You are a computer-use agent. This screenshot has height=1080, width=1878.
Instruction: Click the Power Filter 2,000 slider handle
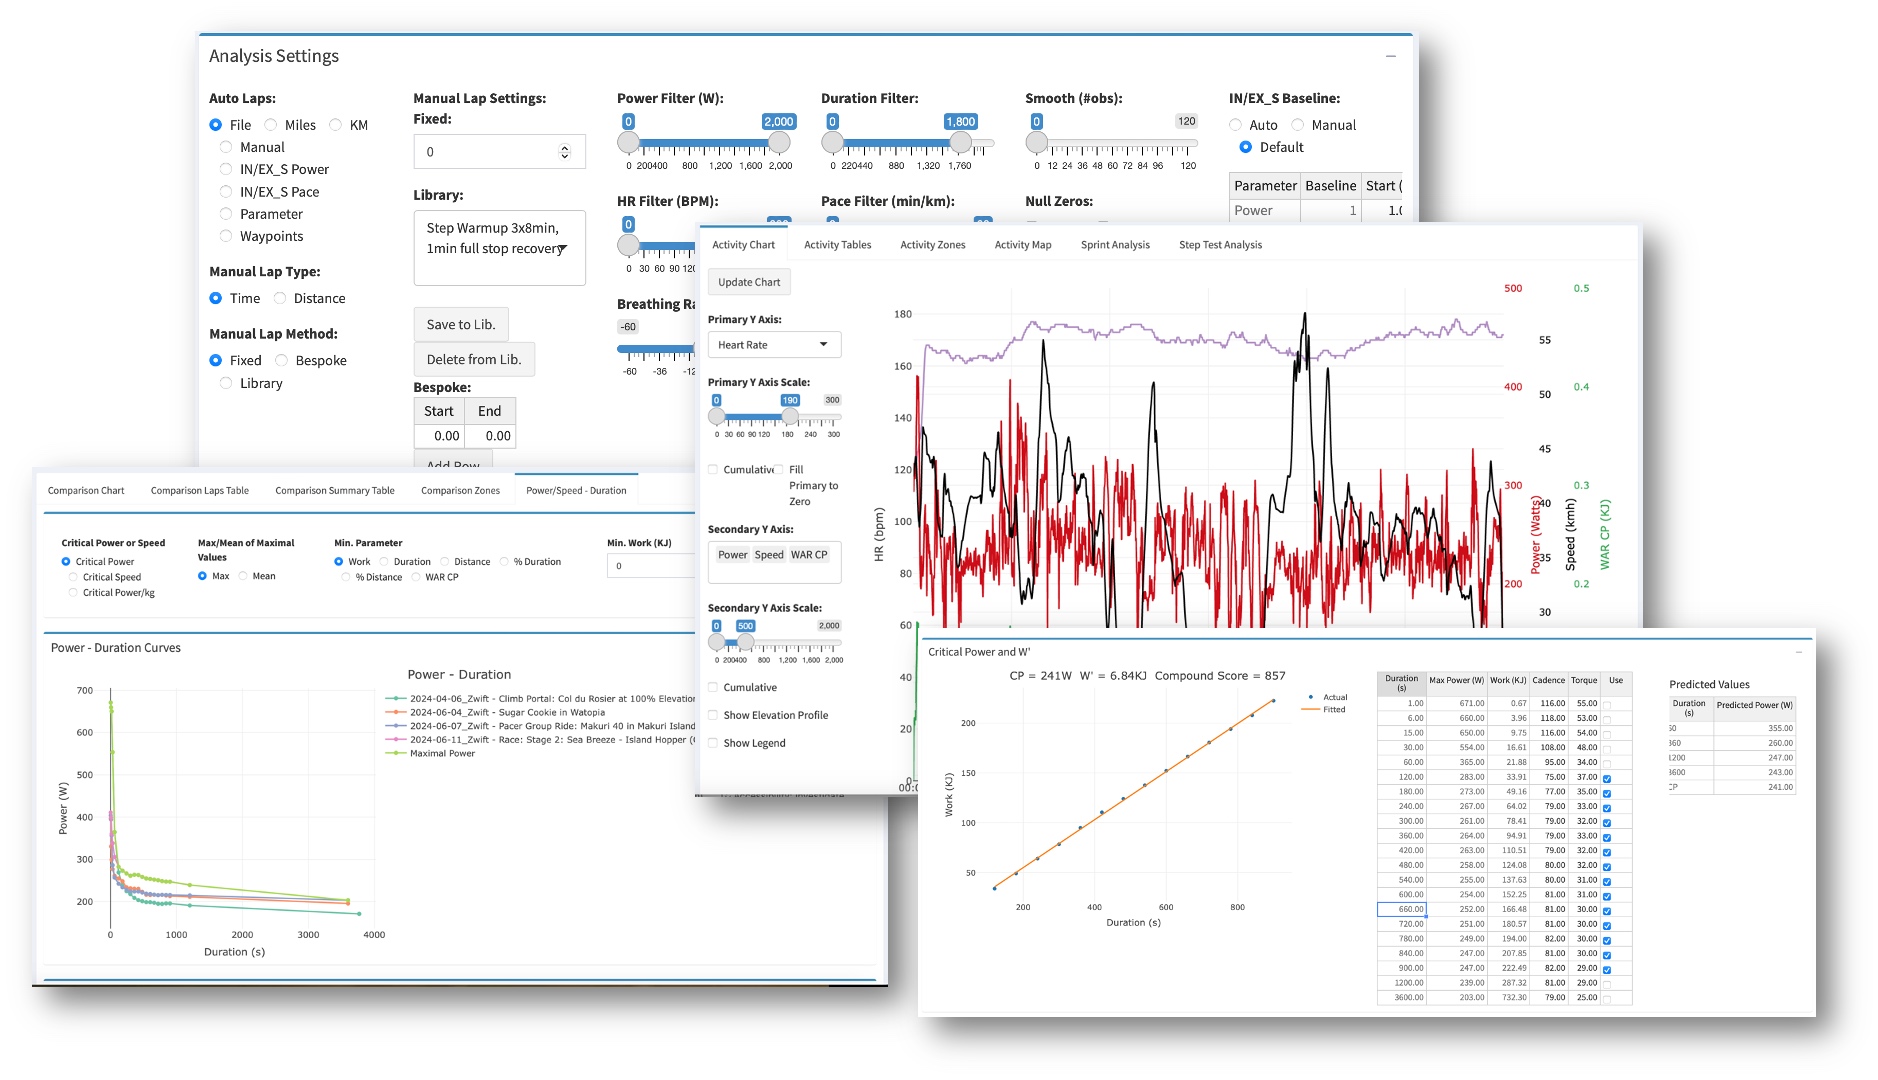click(x=780, y=143)
